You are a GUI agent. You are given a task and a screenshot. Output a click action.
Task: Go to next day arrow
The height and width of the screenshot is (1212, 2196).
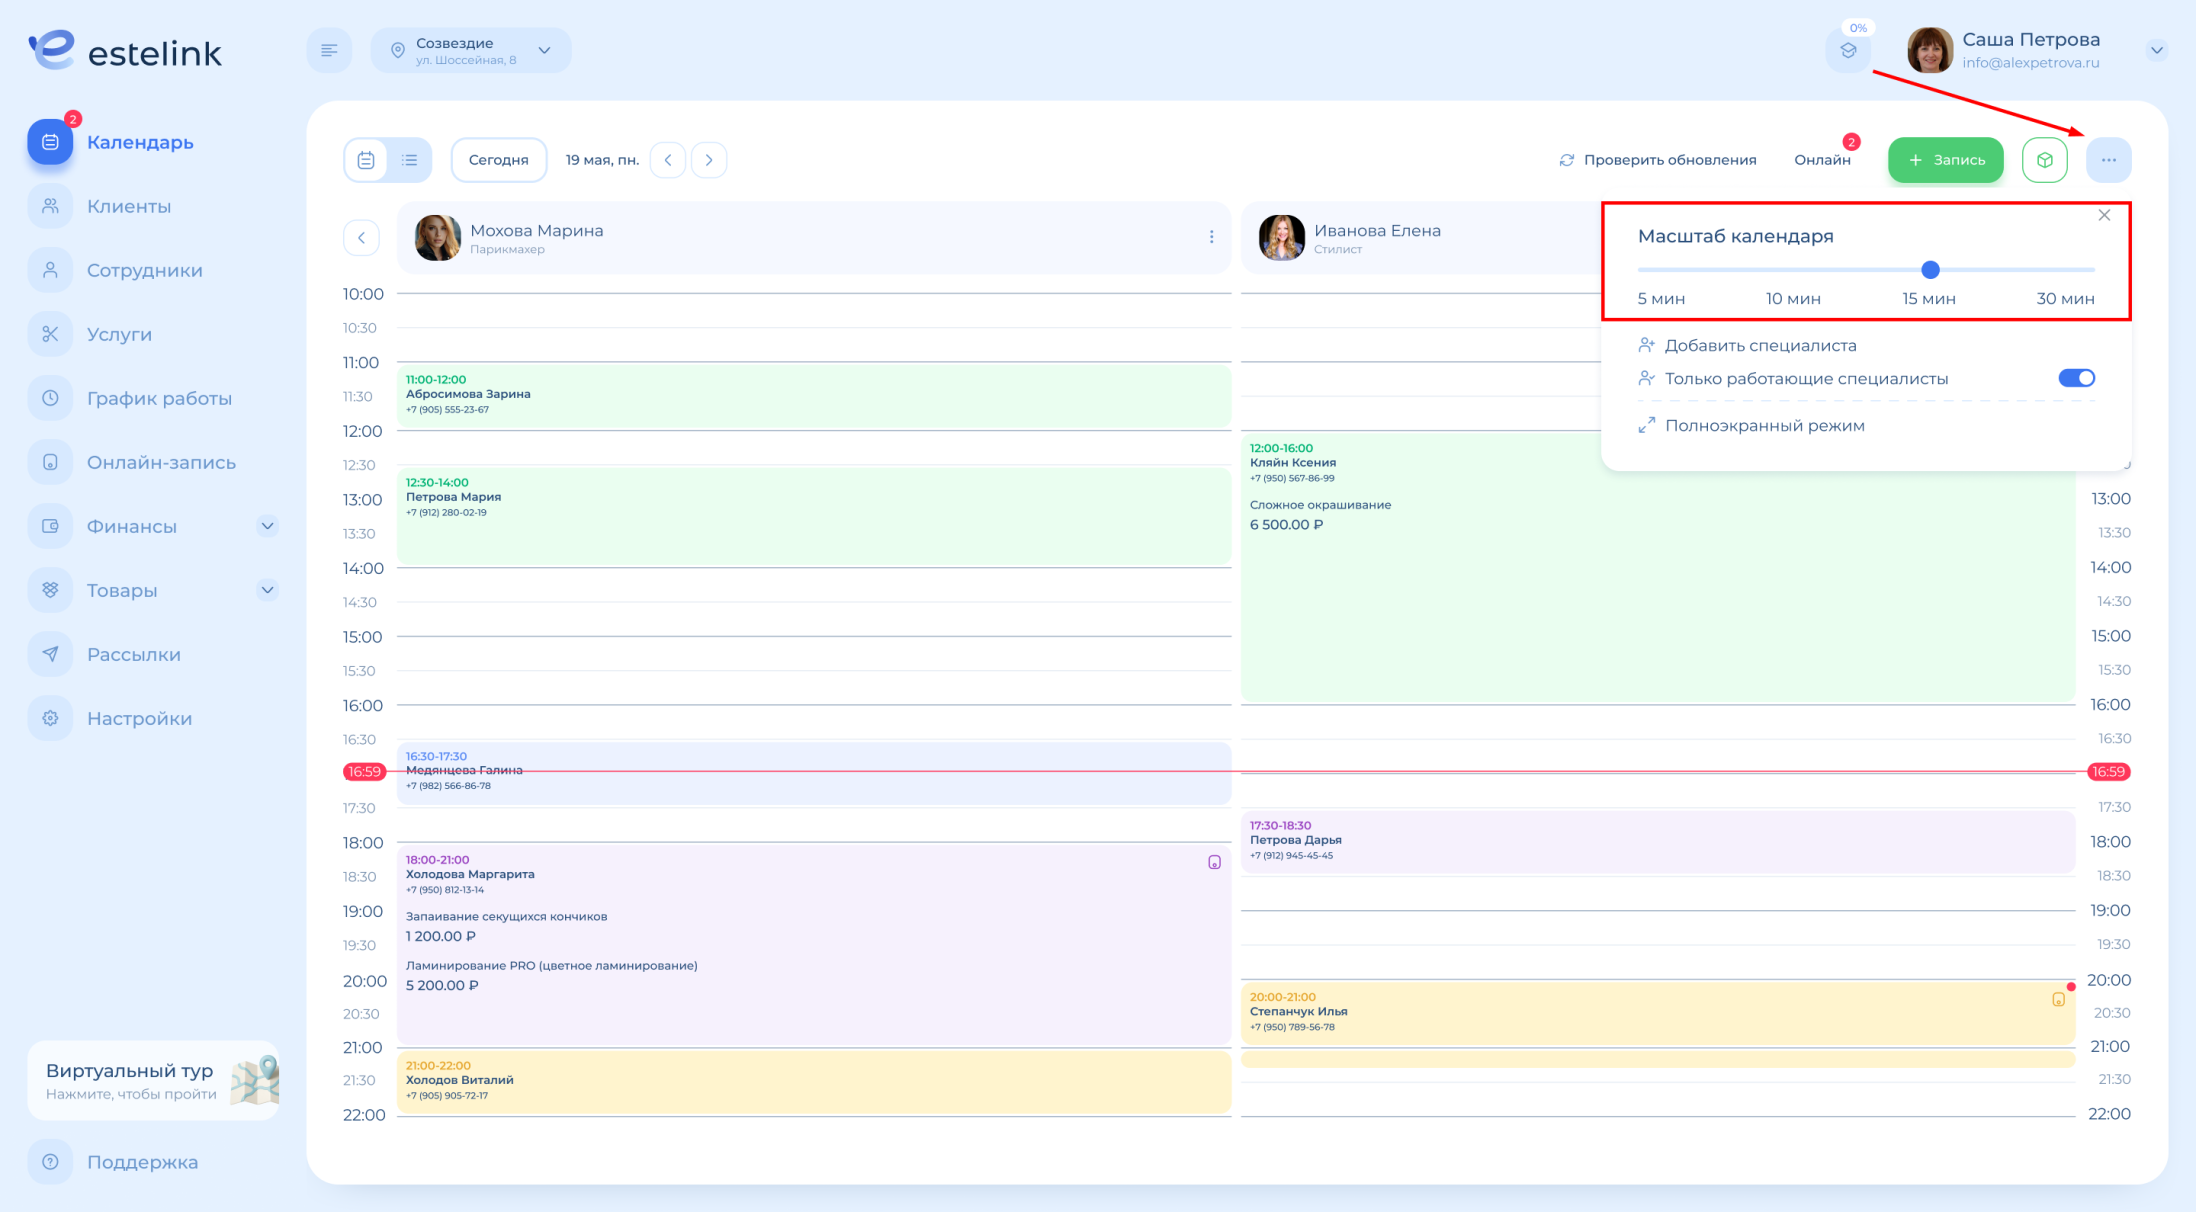pos(709,160)
